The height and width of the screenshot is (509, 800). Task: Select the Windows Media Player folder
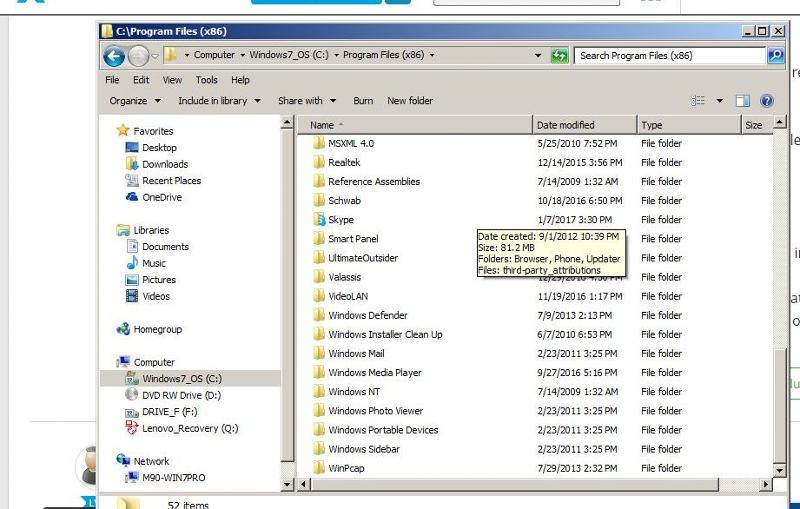375,373
